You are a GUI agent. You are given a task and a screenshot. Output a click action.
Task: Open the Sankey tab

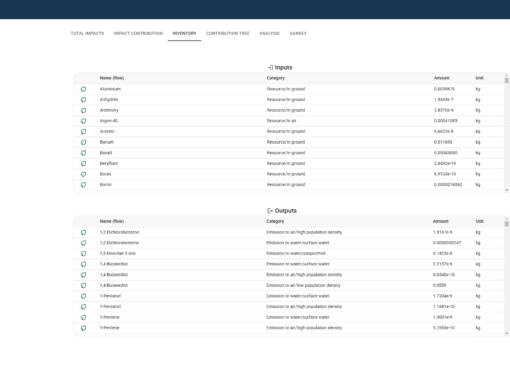tap(298, 33)
